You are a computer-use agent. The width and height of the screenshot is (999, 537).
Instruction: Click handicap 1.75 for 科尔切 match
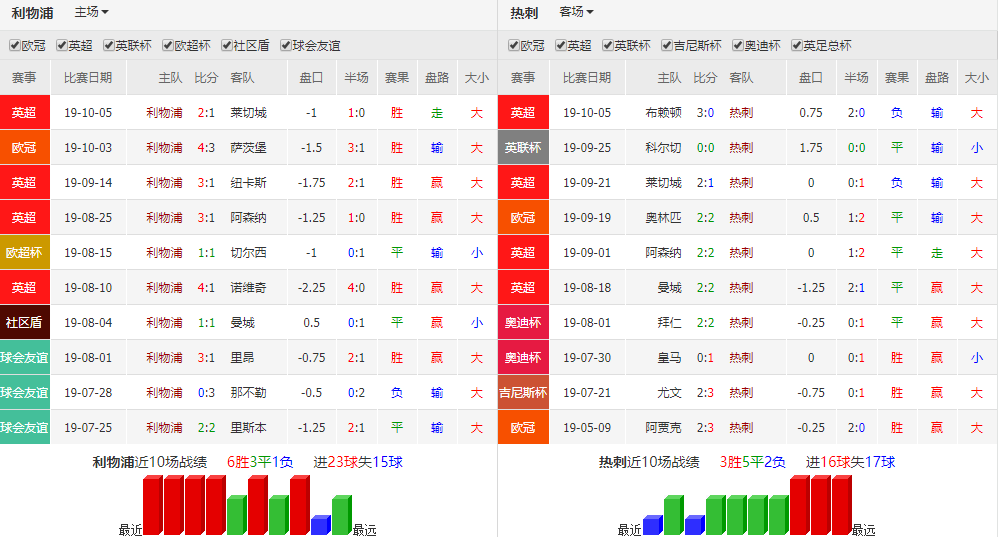pos(811,148)
